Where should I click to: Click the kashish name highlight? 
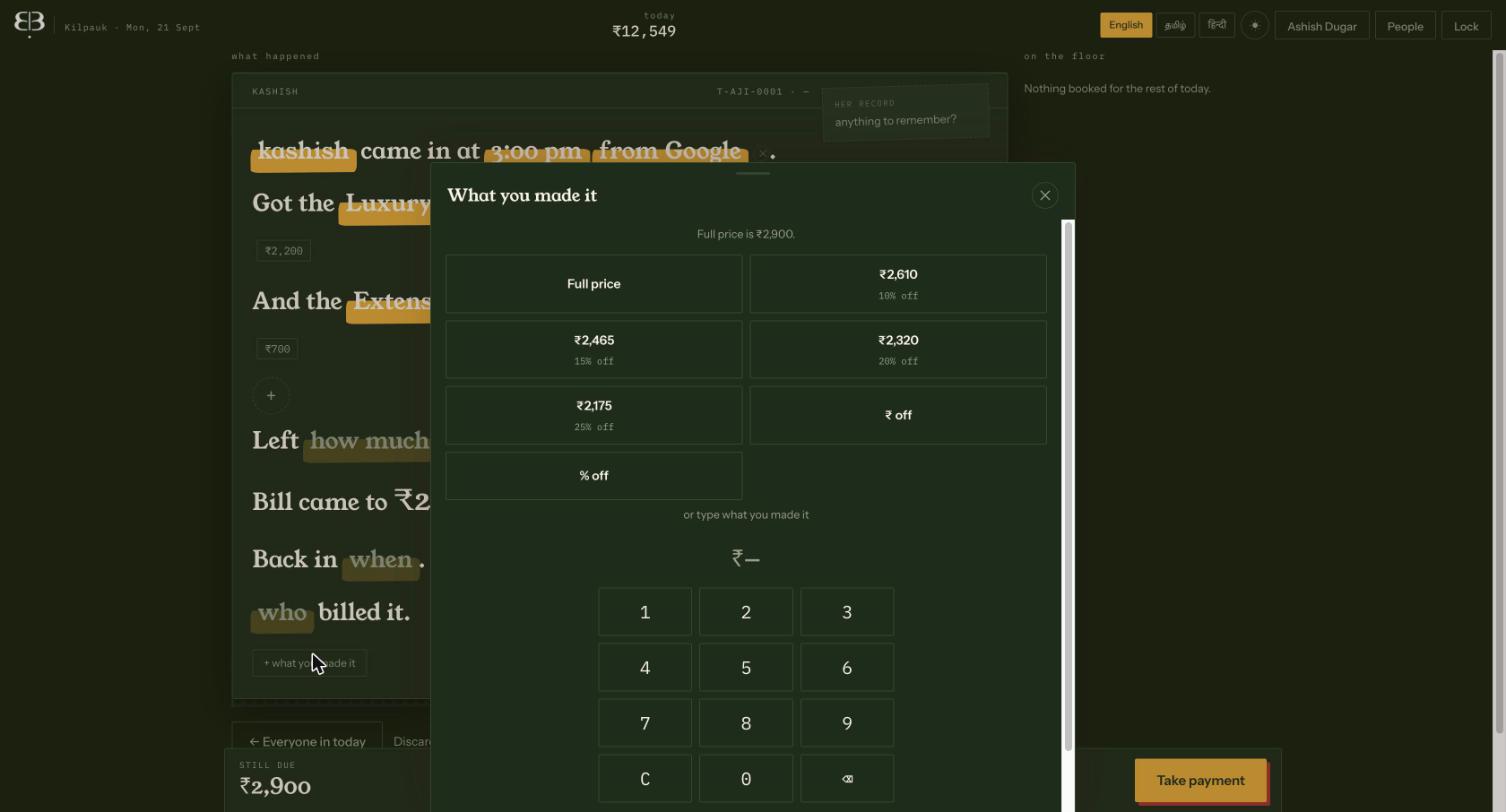pyautogui.click(x=303, y=151)
